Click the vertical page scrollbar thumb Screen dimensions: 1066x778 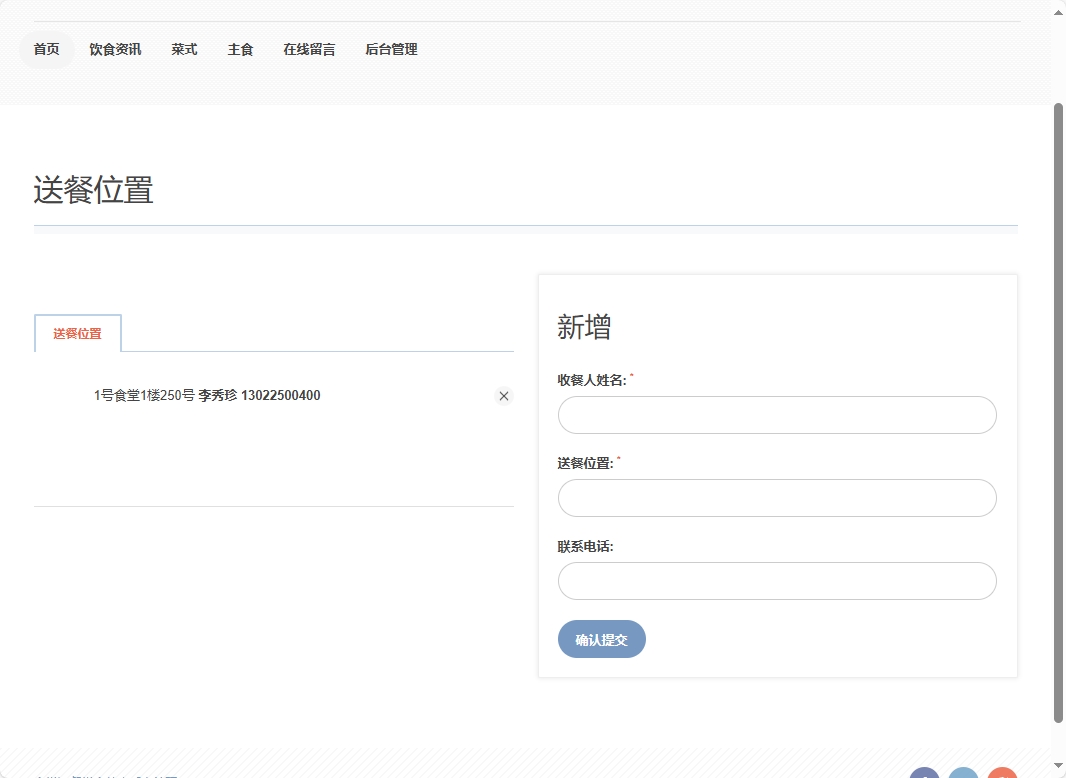coord(1058,410)
